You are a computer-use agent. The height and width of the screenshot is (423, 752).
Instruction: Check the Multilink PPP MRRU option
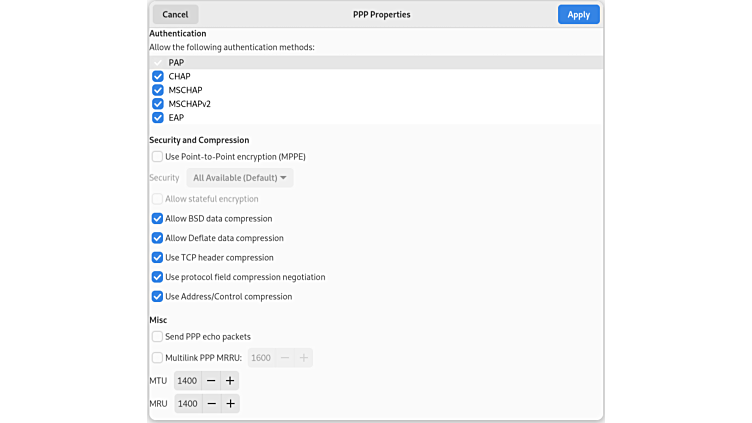[158, 358]
